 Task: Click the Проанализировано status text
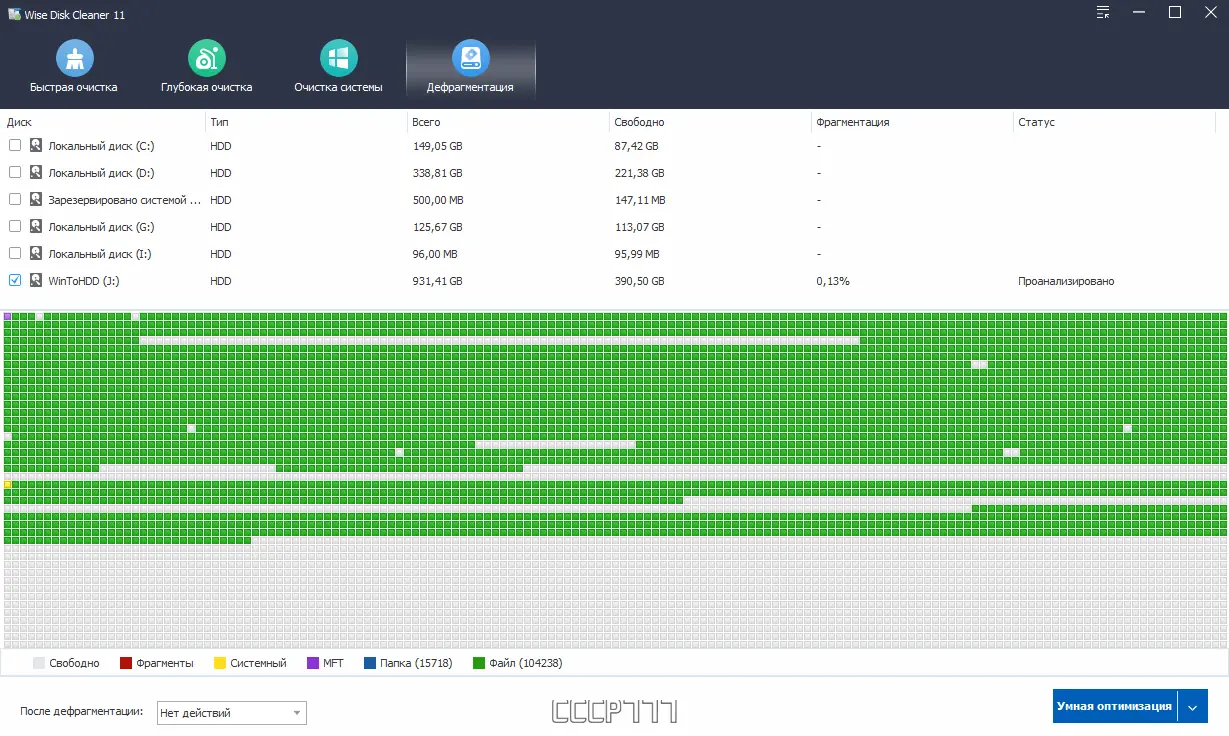point(1066,281)
